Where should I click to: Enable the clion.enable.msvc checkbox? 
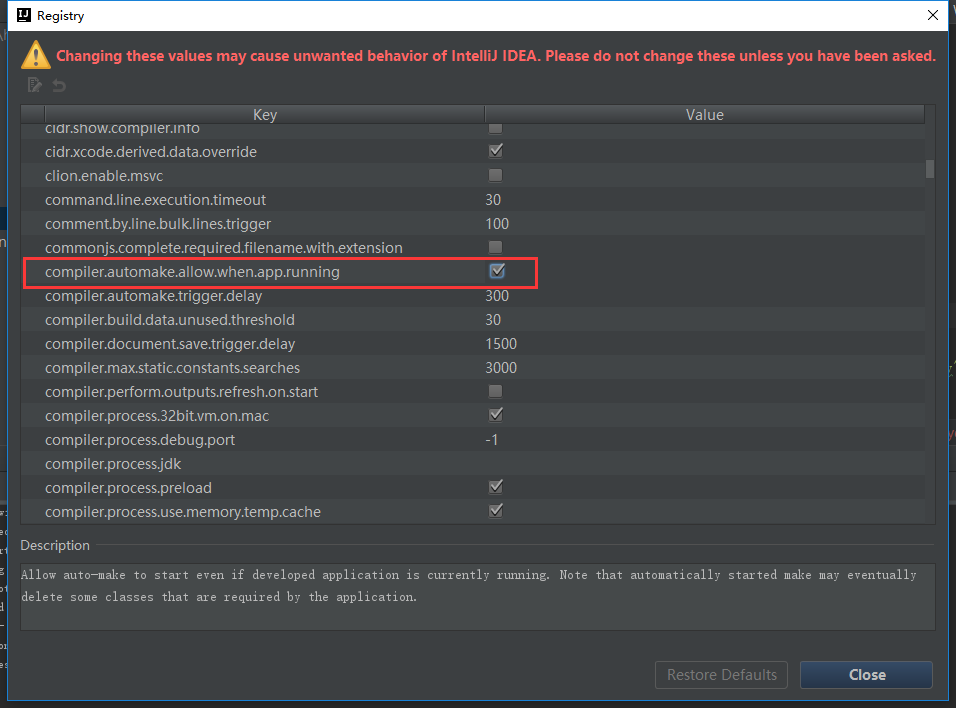click(495, 175)
